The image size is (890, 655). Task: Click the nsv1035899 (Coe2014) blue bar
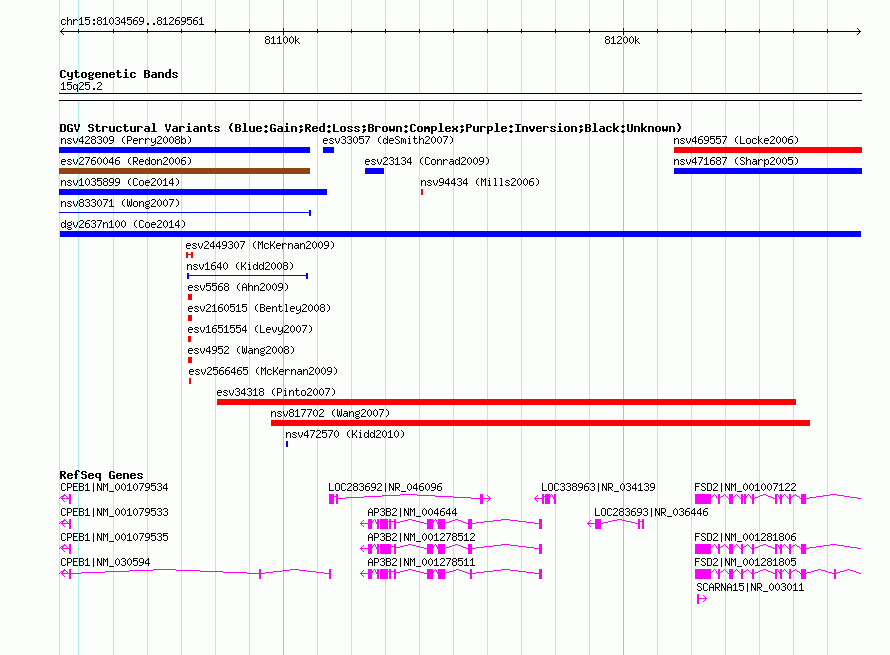pyautogui.click(x=193, y=192)
